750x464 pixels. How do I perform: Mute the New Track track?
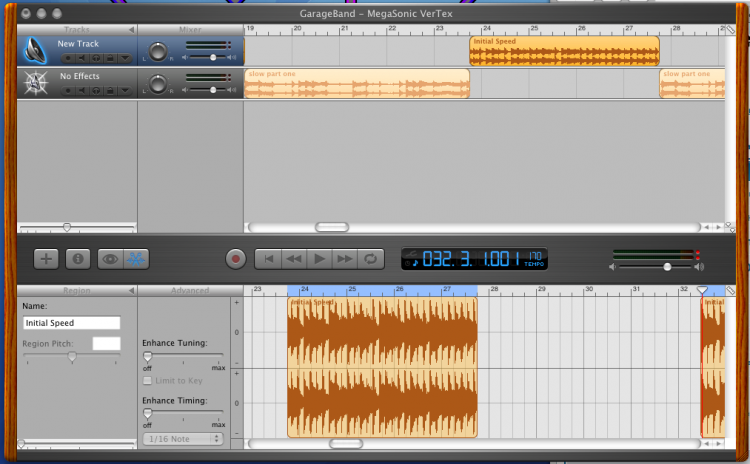[x=82, y=58]
